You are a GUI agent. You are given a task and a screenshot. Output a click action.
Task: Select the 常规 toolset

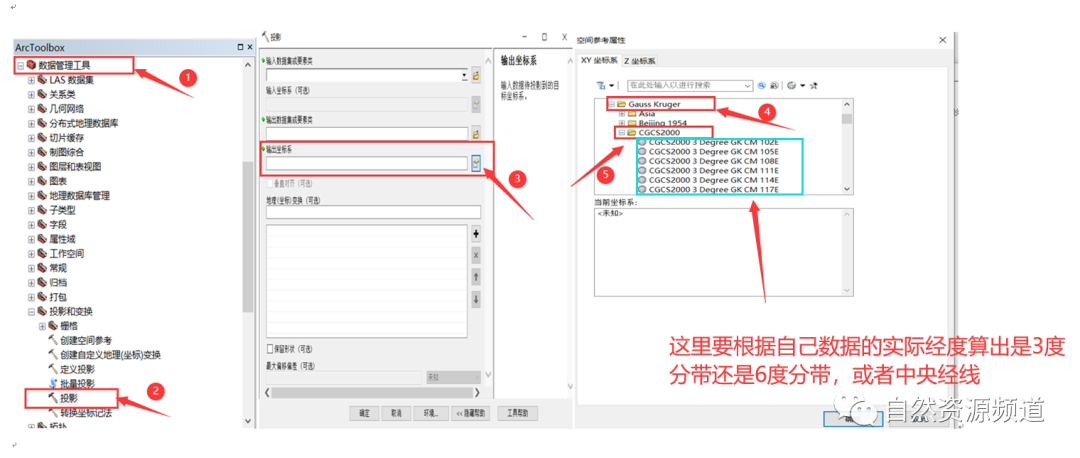(58, 268)
